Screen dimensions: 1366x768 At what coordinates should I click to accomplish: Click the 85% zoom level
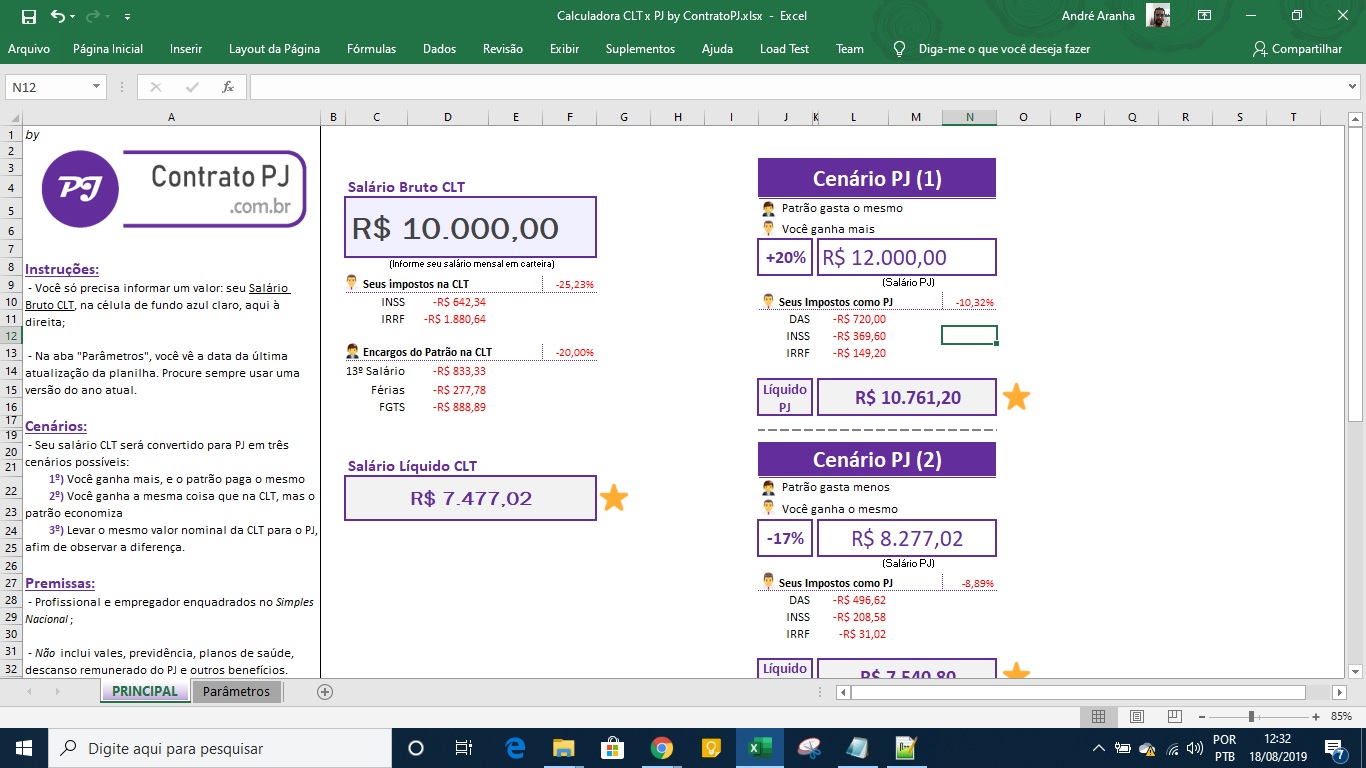(1341, 716)
